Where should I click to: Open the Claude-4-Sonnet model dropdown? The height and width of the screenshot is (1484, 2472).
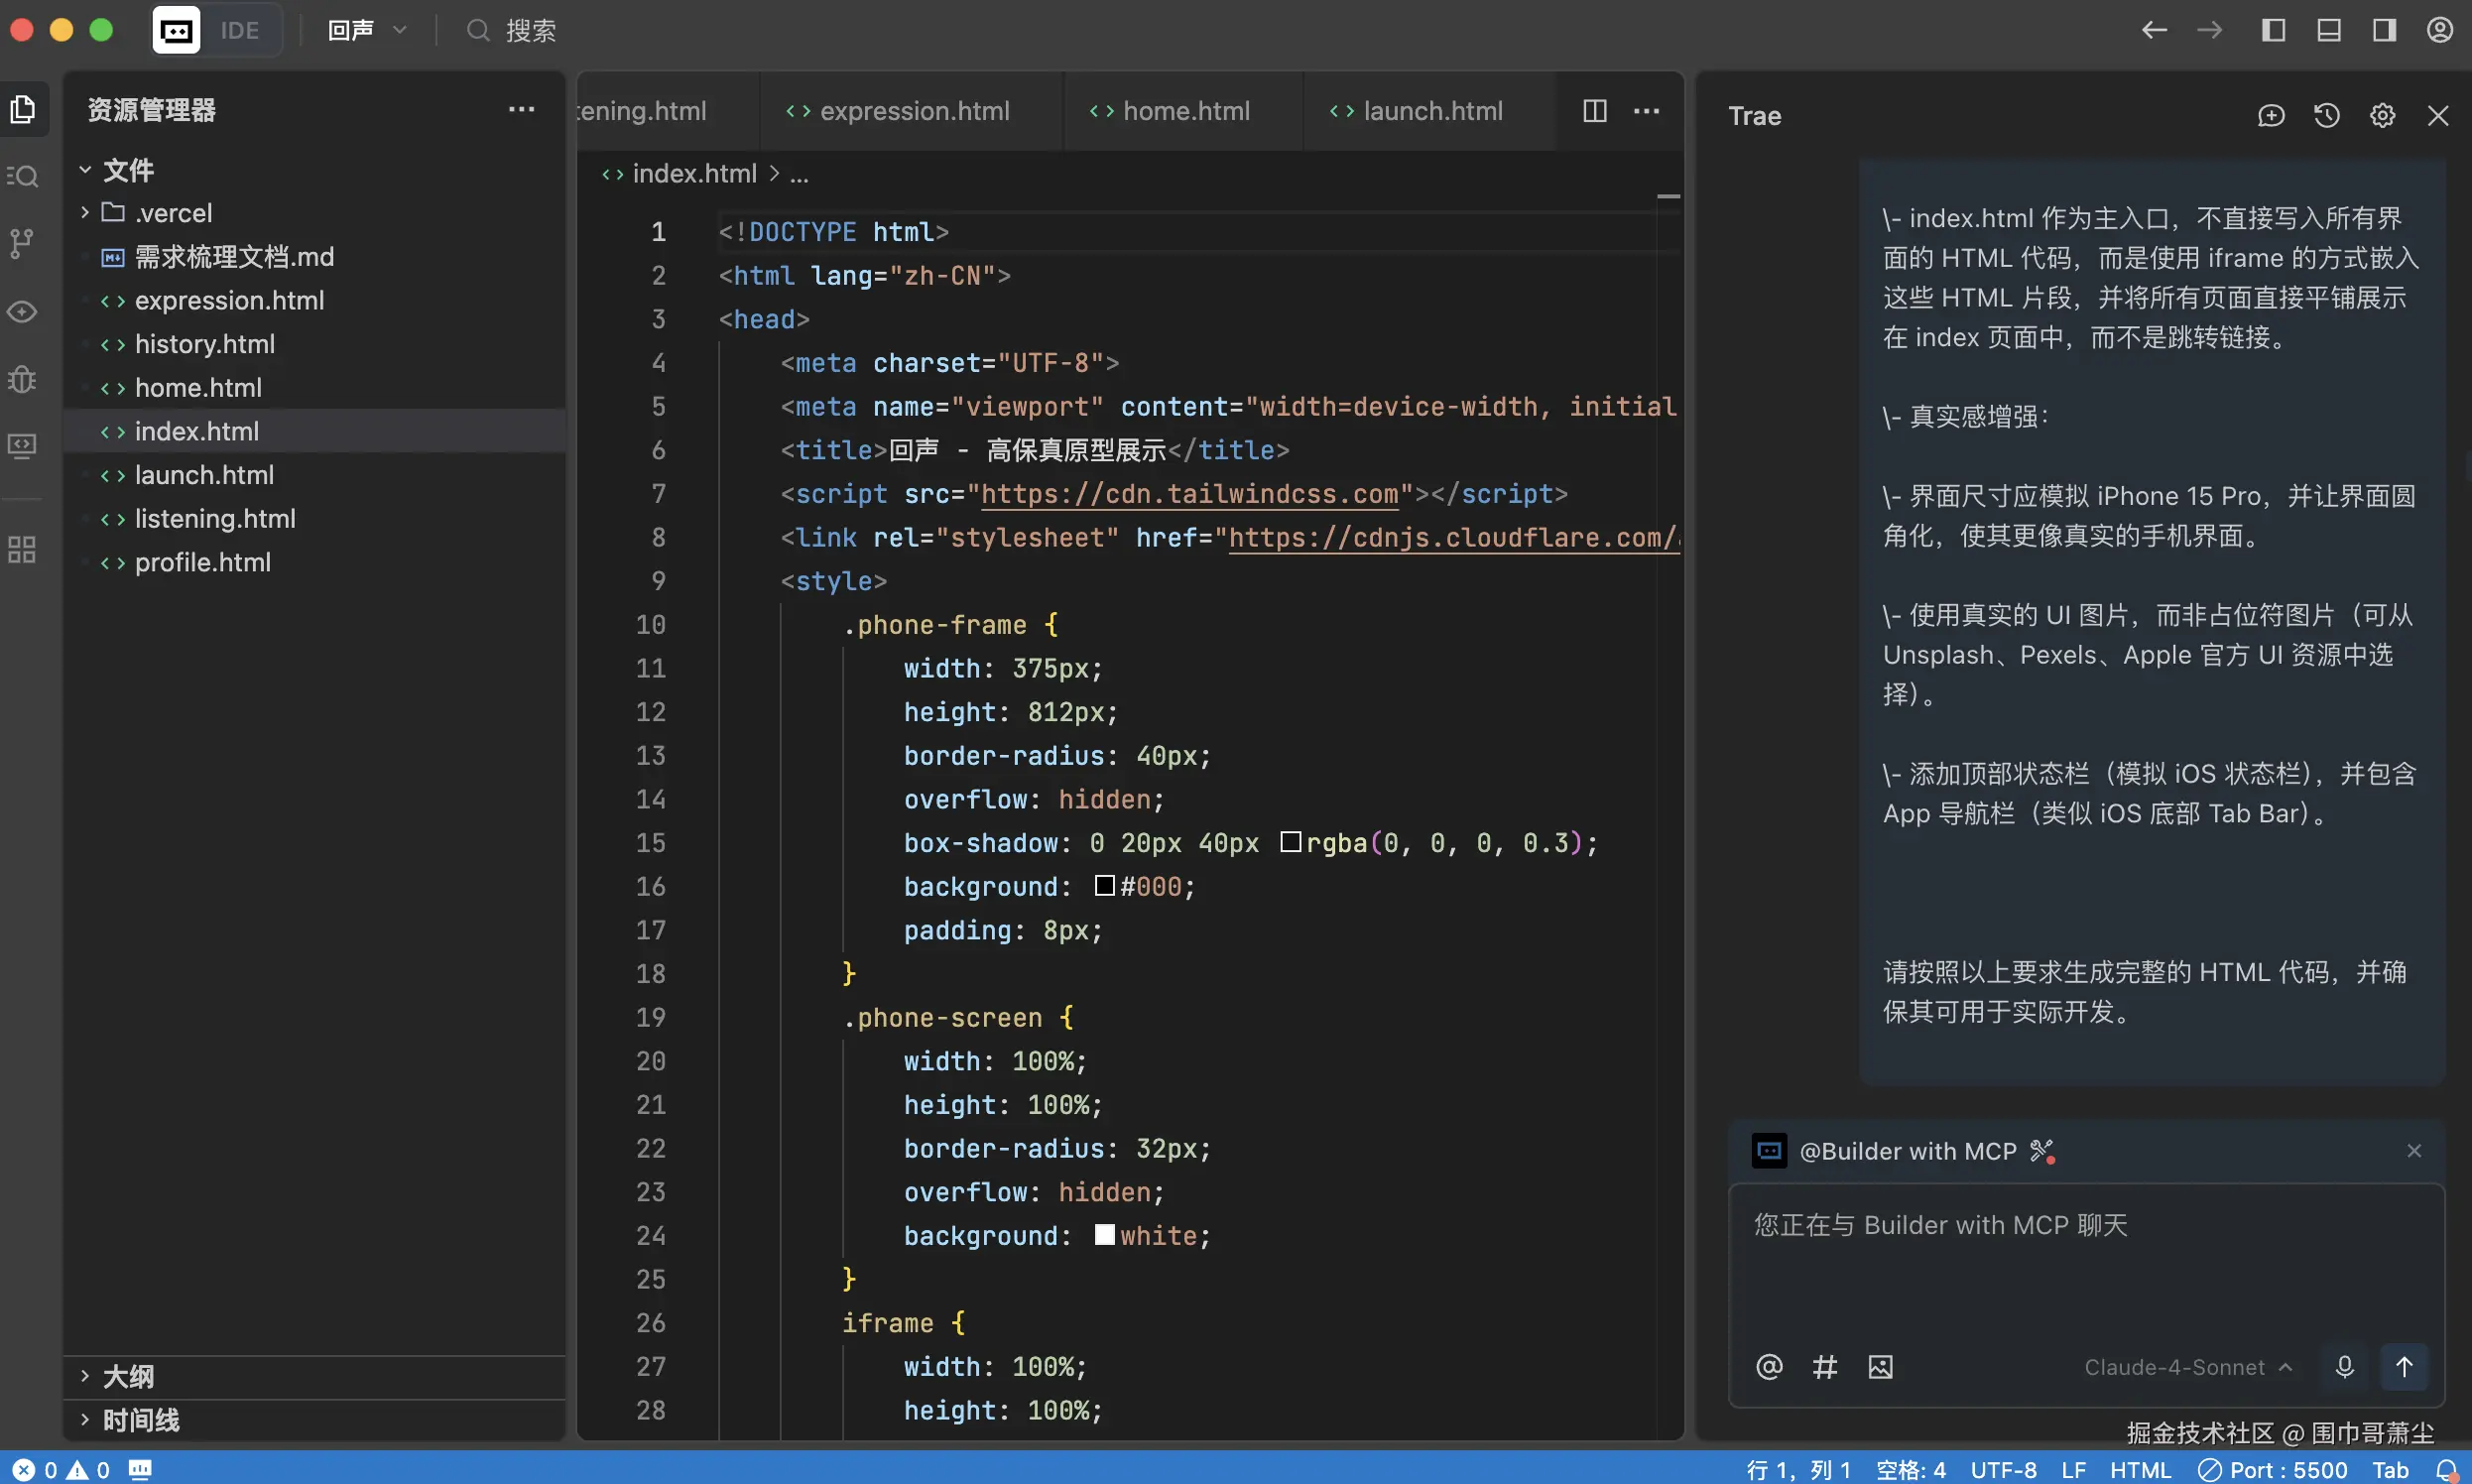coord(2187,1367)
